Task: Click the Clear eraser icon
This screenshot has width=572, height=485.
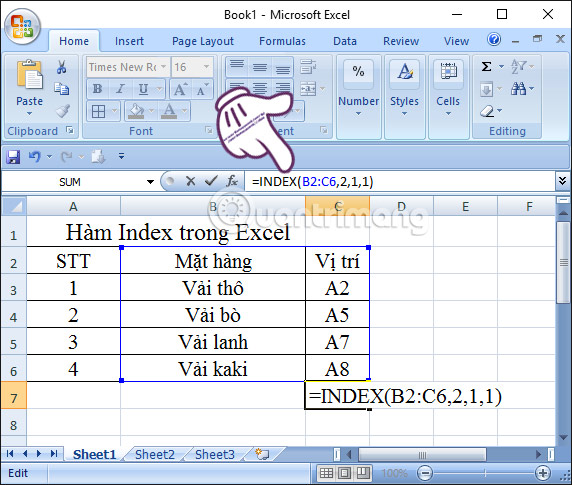Action: coord(487,111)
